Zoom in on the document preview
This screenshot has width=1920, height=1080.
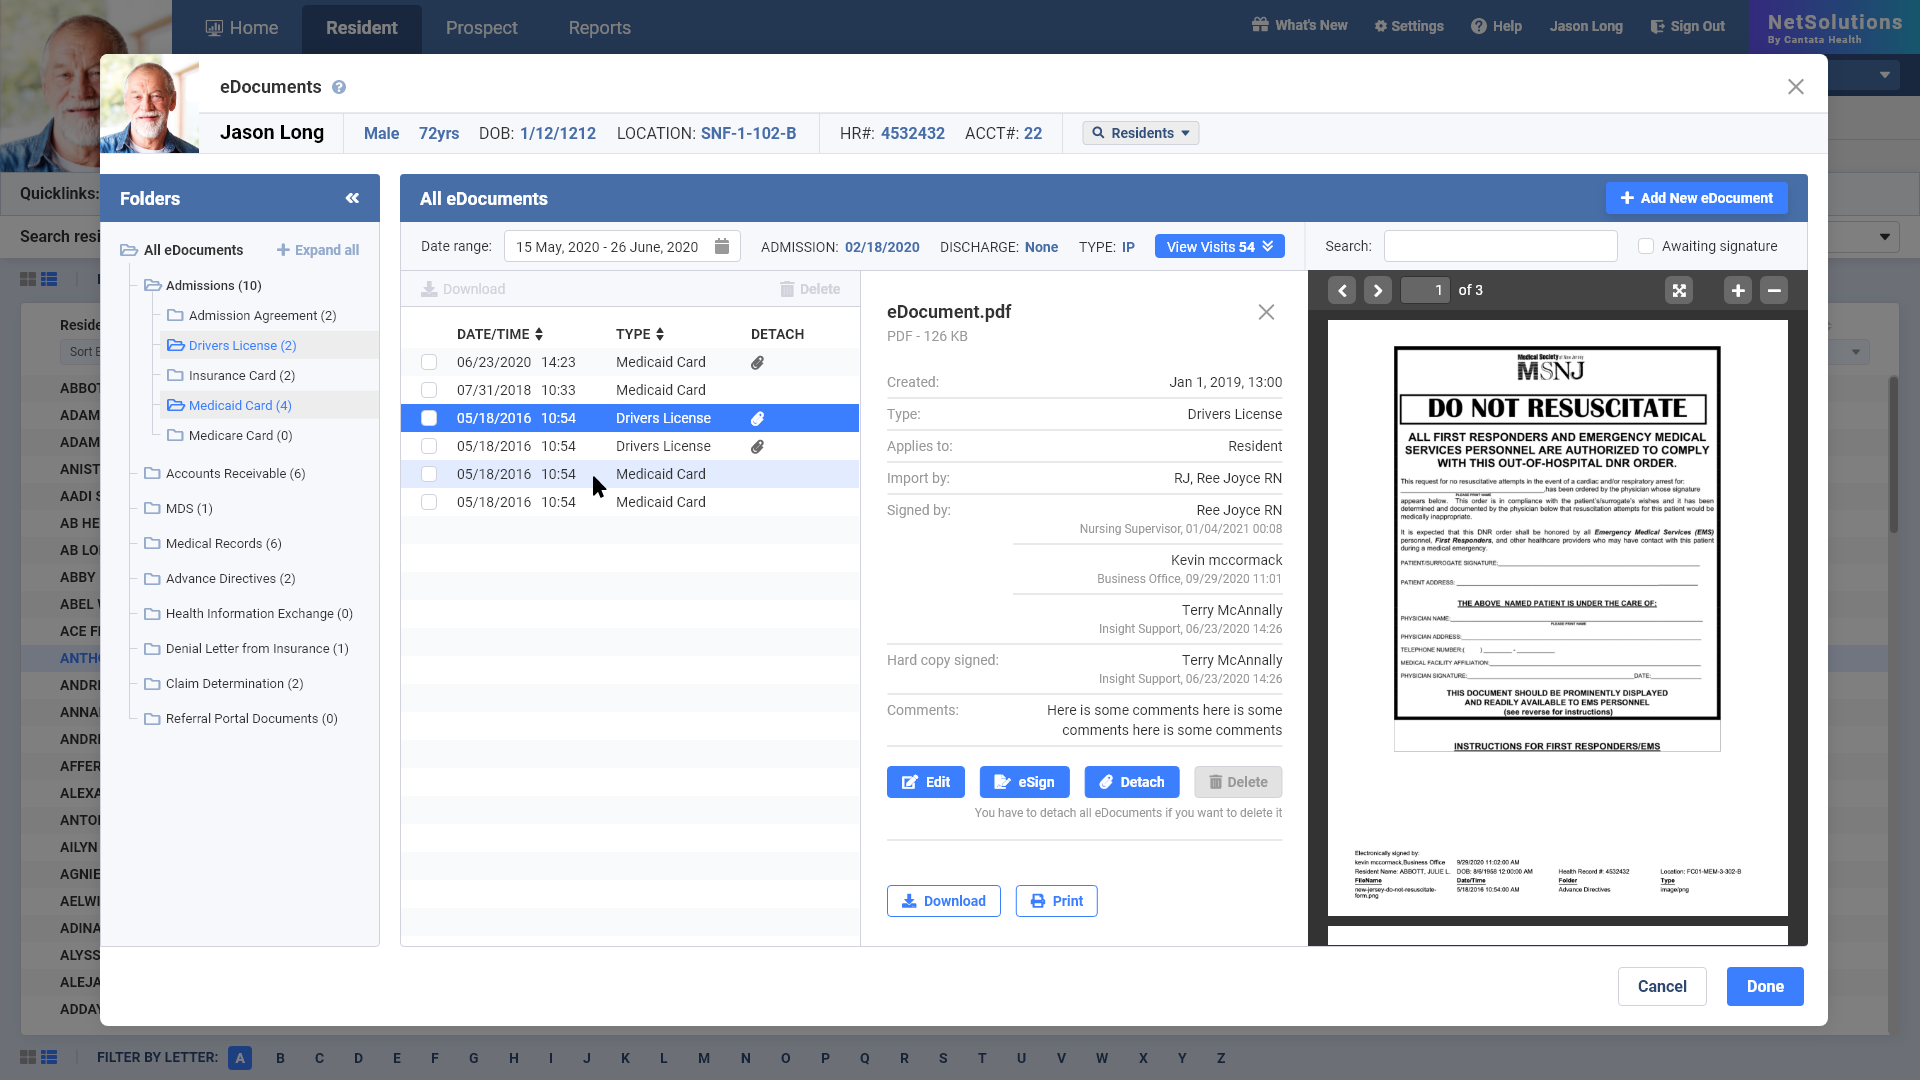pos(1738,290)
